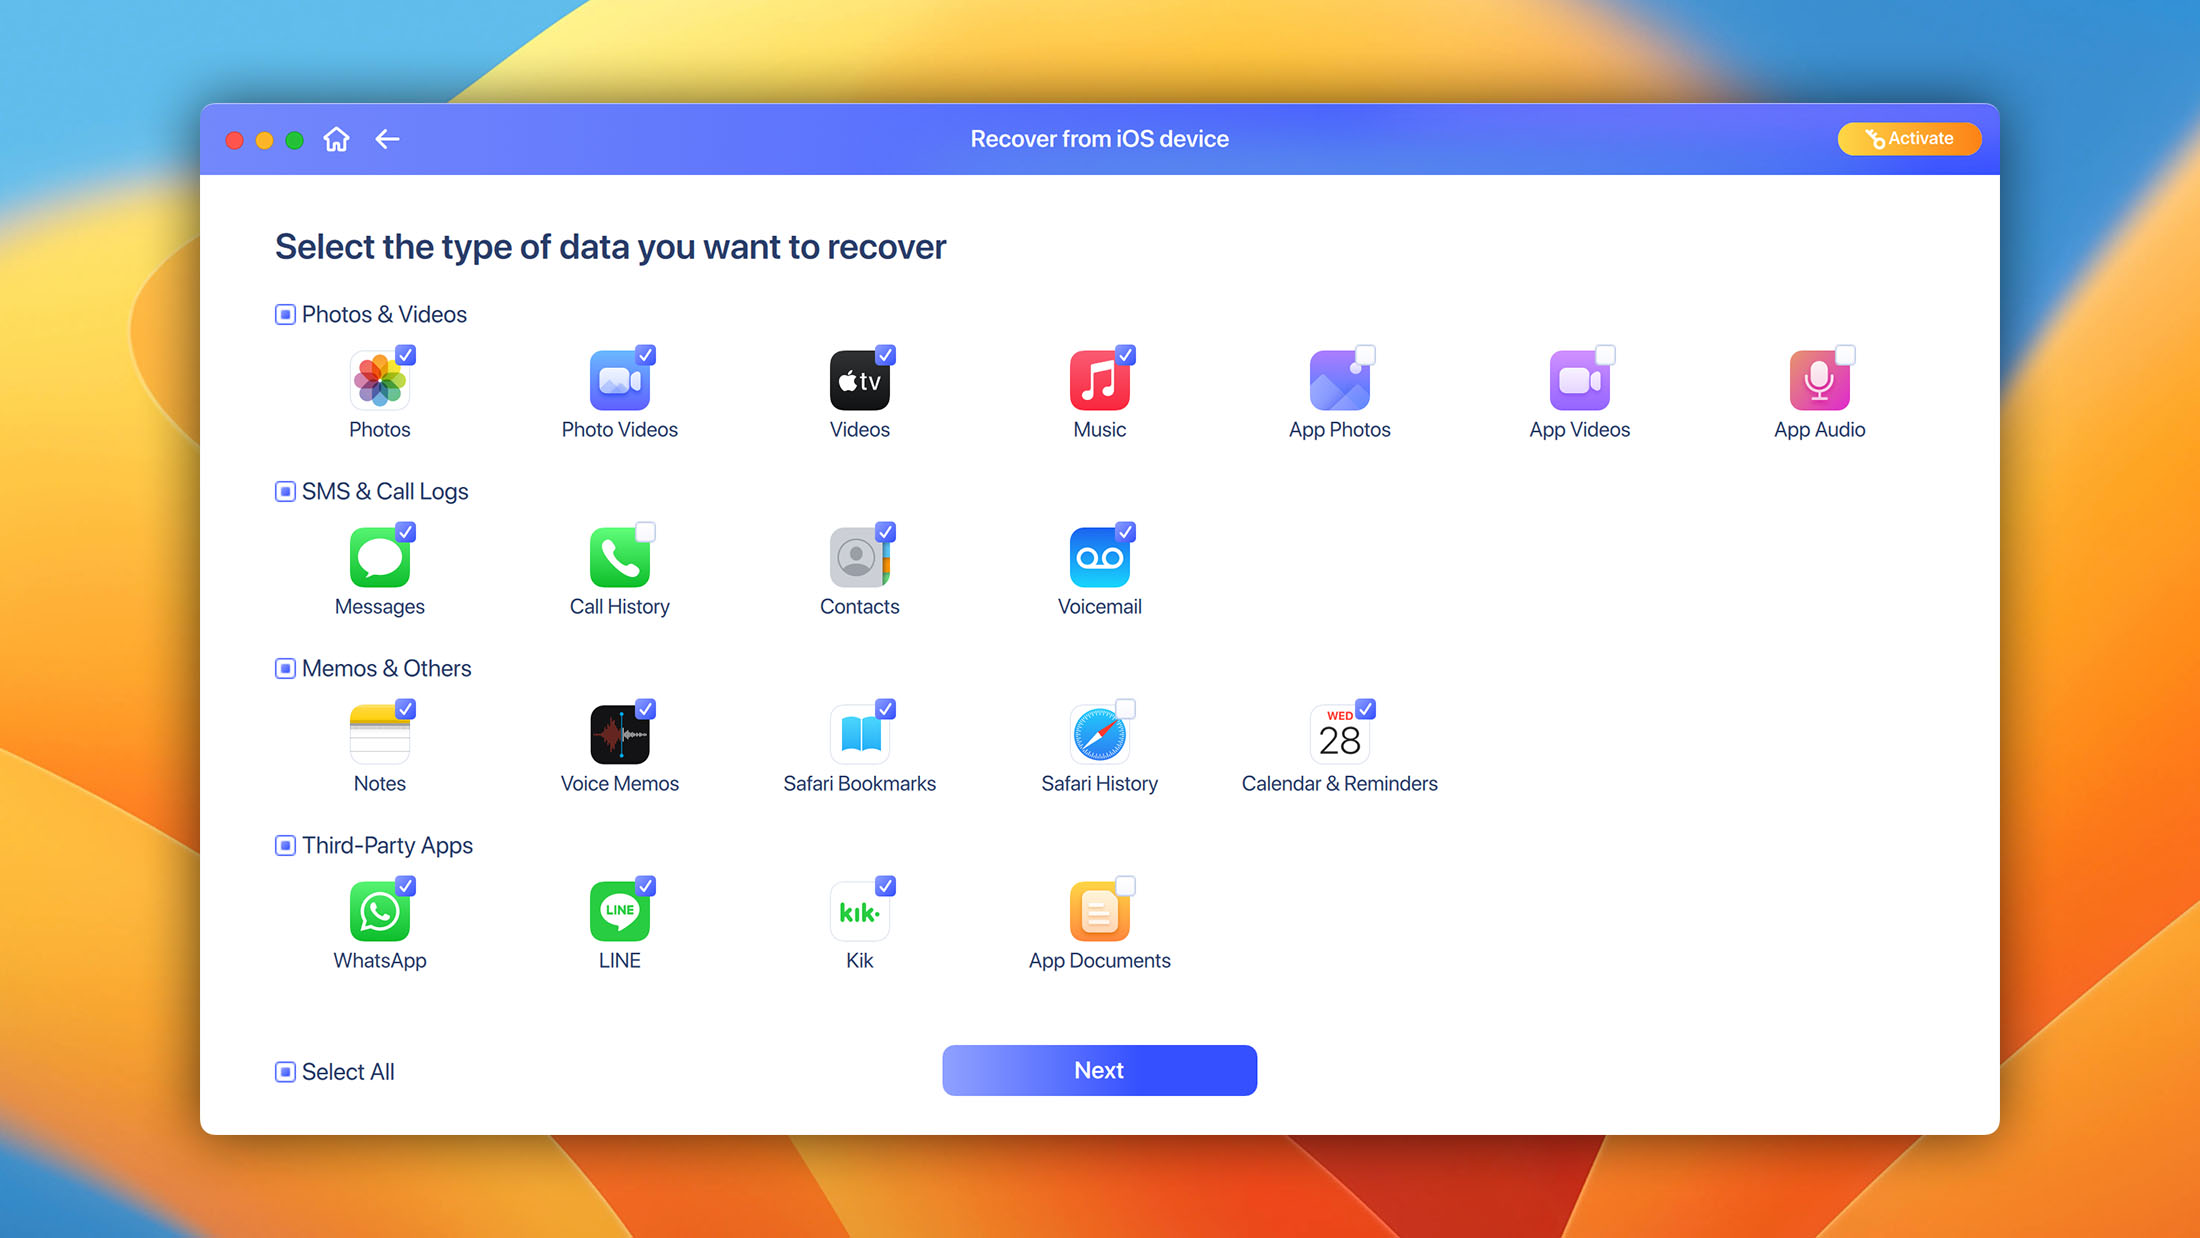The image size is (2200, 1238).
Task: Click the Messages icon
Action: click(x=380, y=557)
